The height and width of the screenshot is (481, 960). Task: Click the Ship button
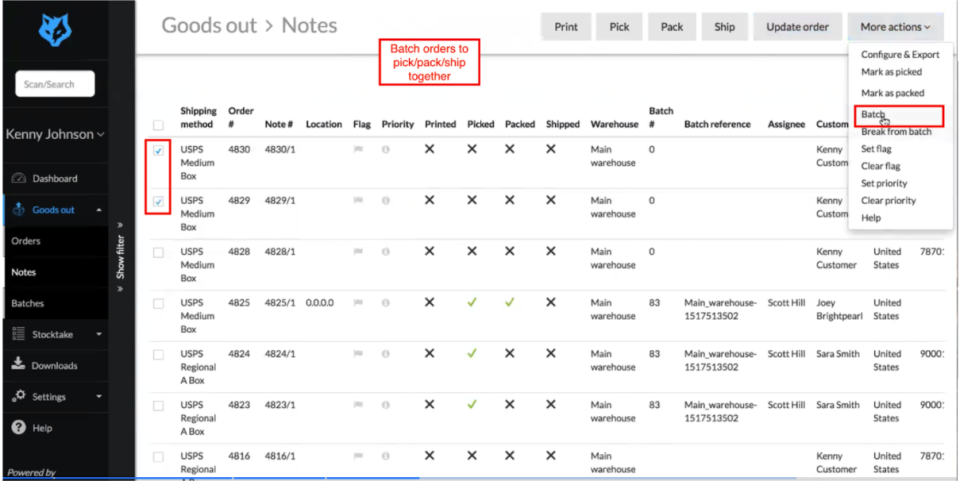coord(725,27)
